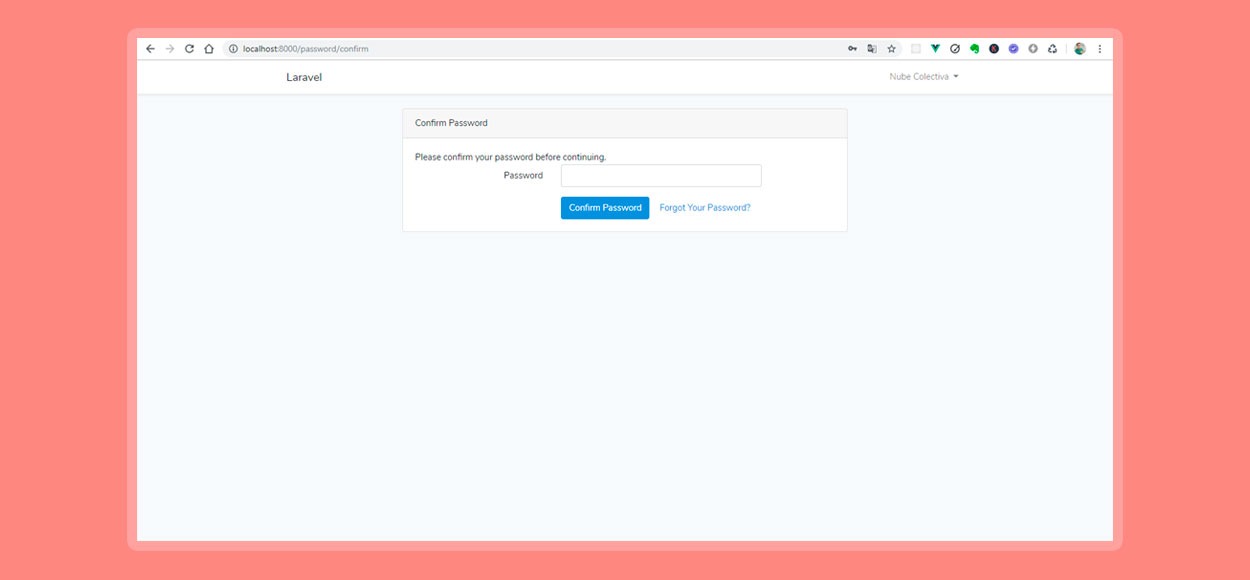
Task: Click the text "Please confirm your password before continuing."
Action: coord(510,157)
